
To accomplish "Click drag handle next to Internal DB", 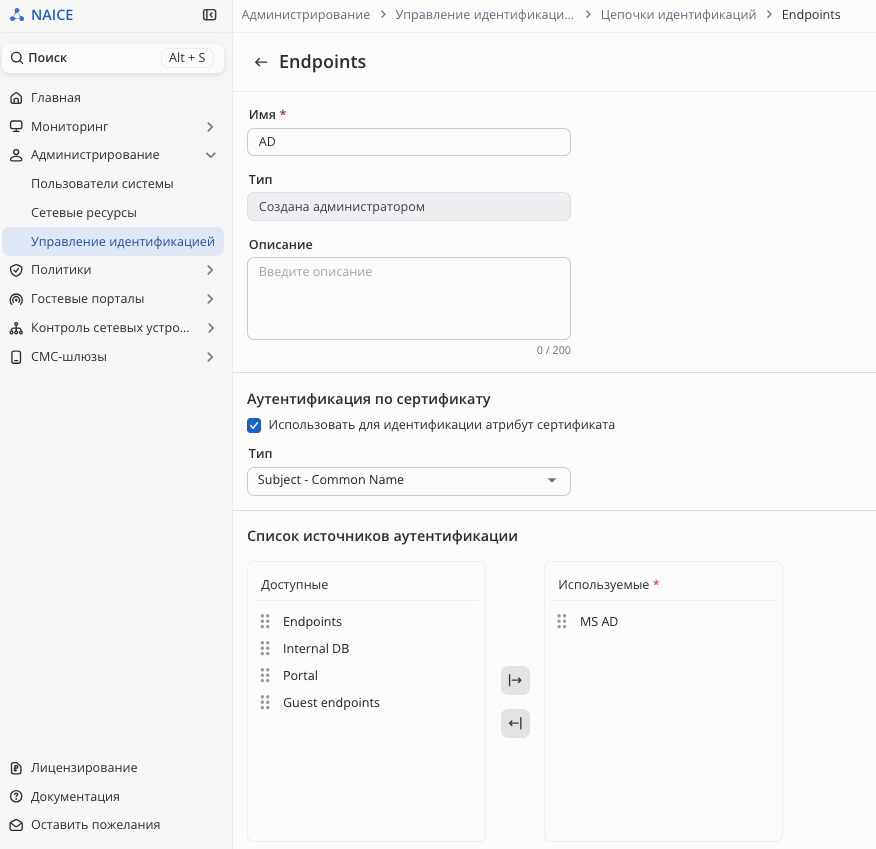I will (265, 648).
